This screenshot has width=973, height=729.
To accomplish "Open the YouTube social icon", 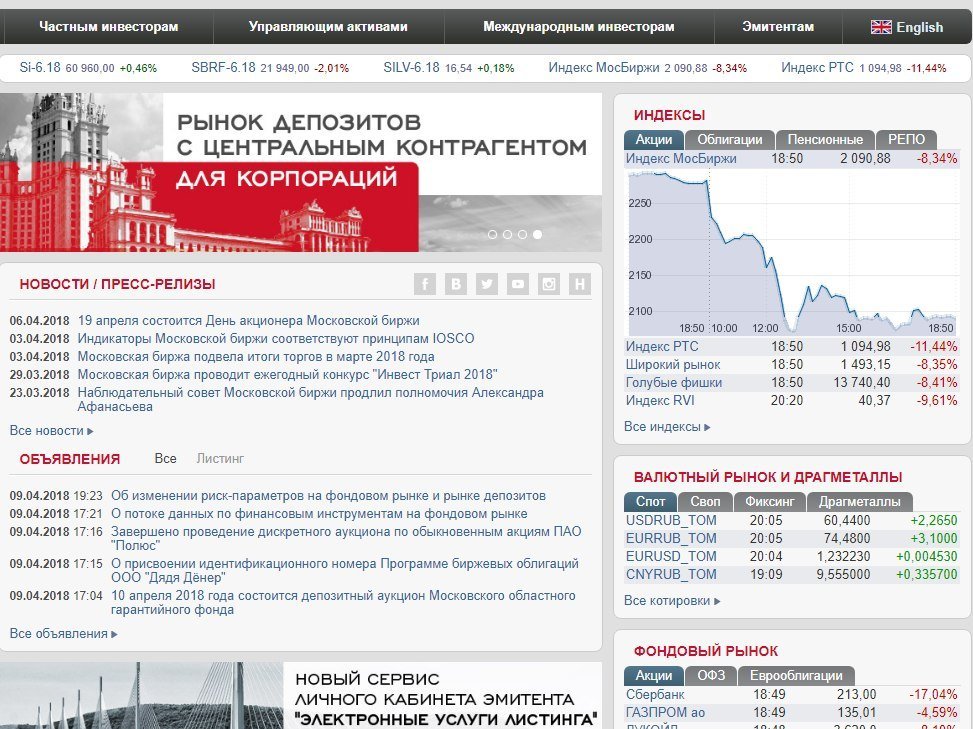I will tap(518, 284).
